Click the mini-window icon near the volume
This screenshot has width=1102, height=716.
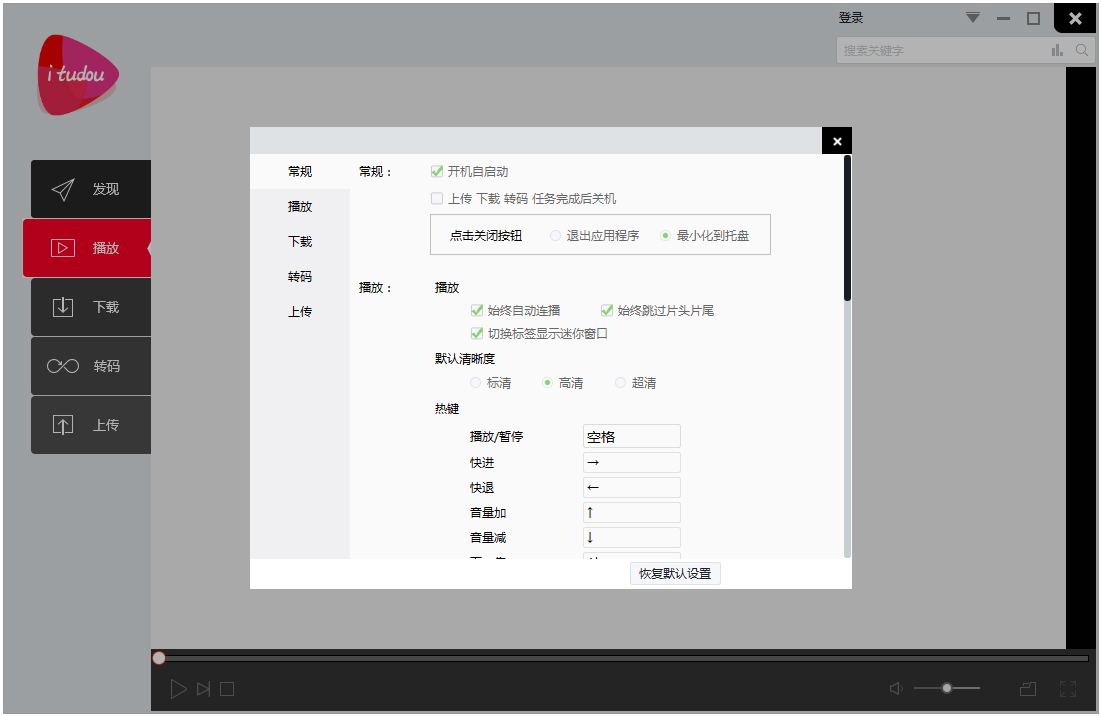pyautogui.click(x=1028, y=688)
